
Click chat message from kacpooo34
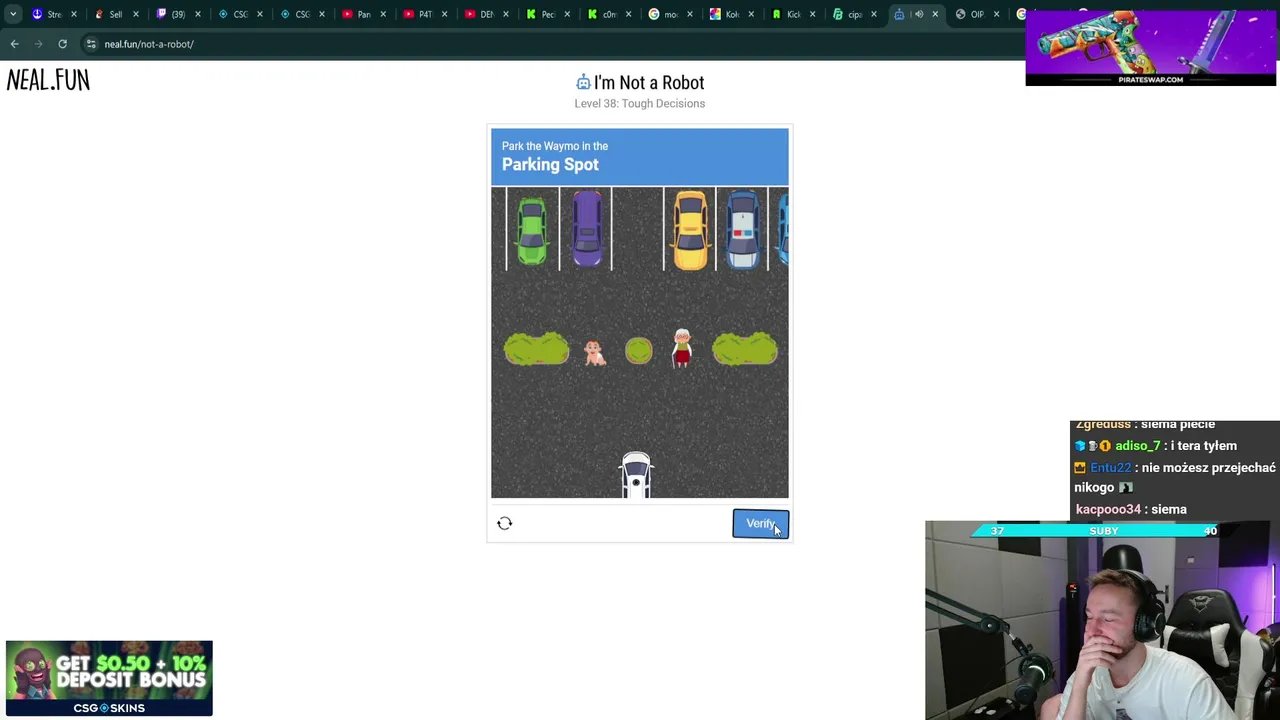[1131, 509]
